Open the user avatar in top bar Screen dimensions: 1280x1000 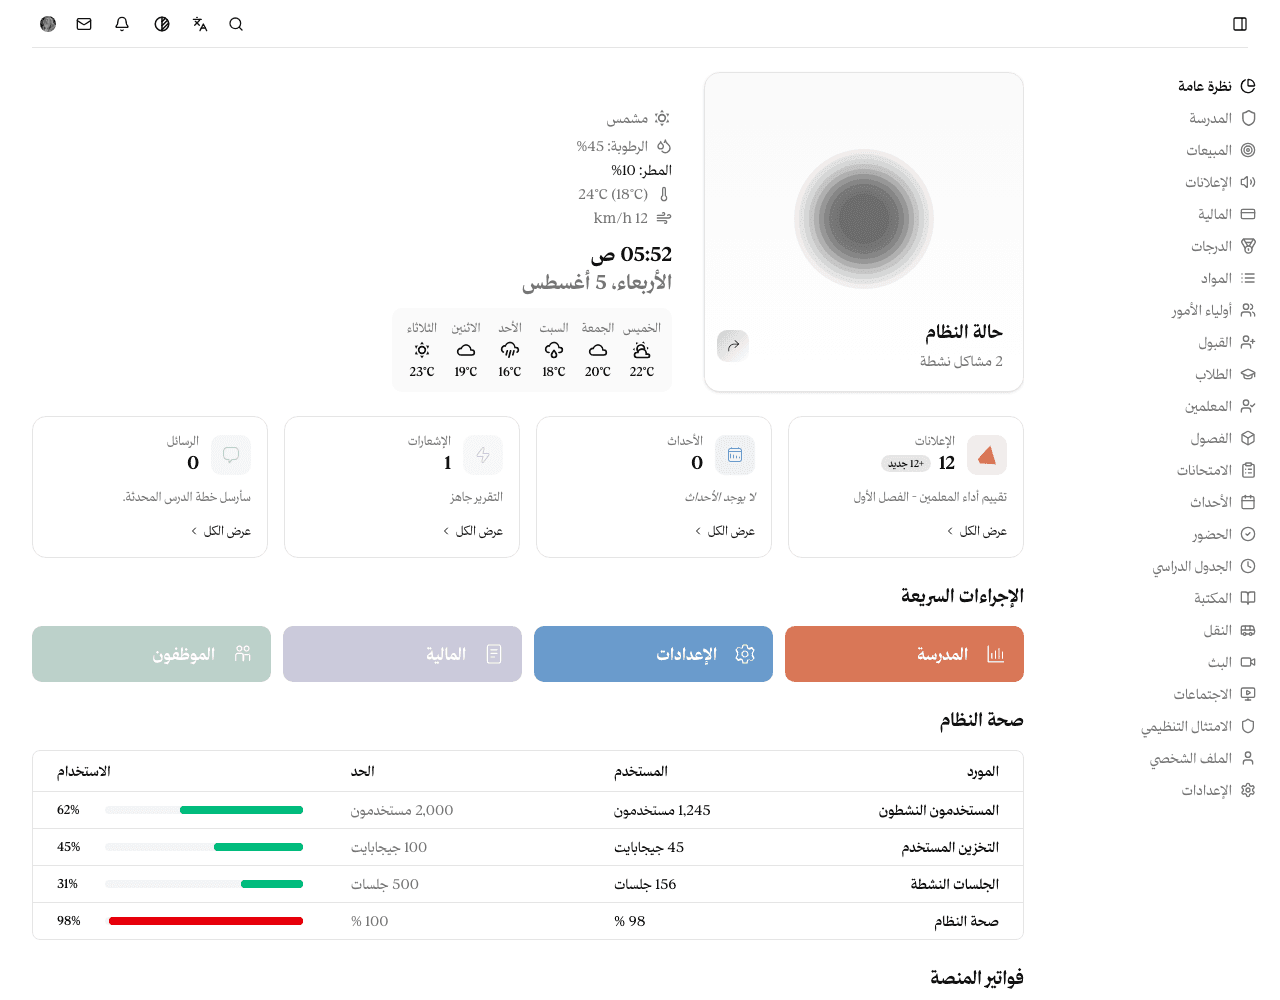(48, 24)
